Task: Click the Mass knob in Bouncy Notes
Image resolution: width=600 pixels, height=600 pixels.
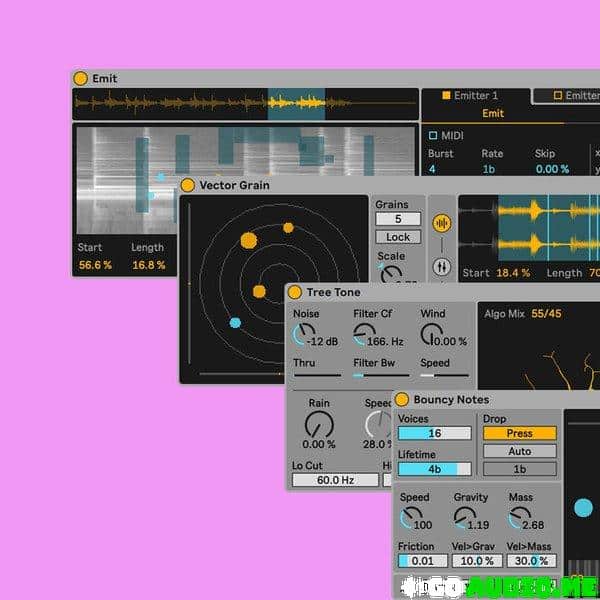Action: point(520,518)
